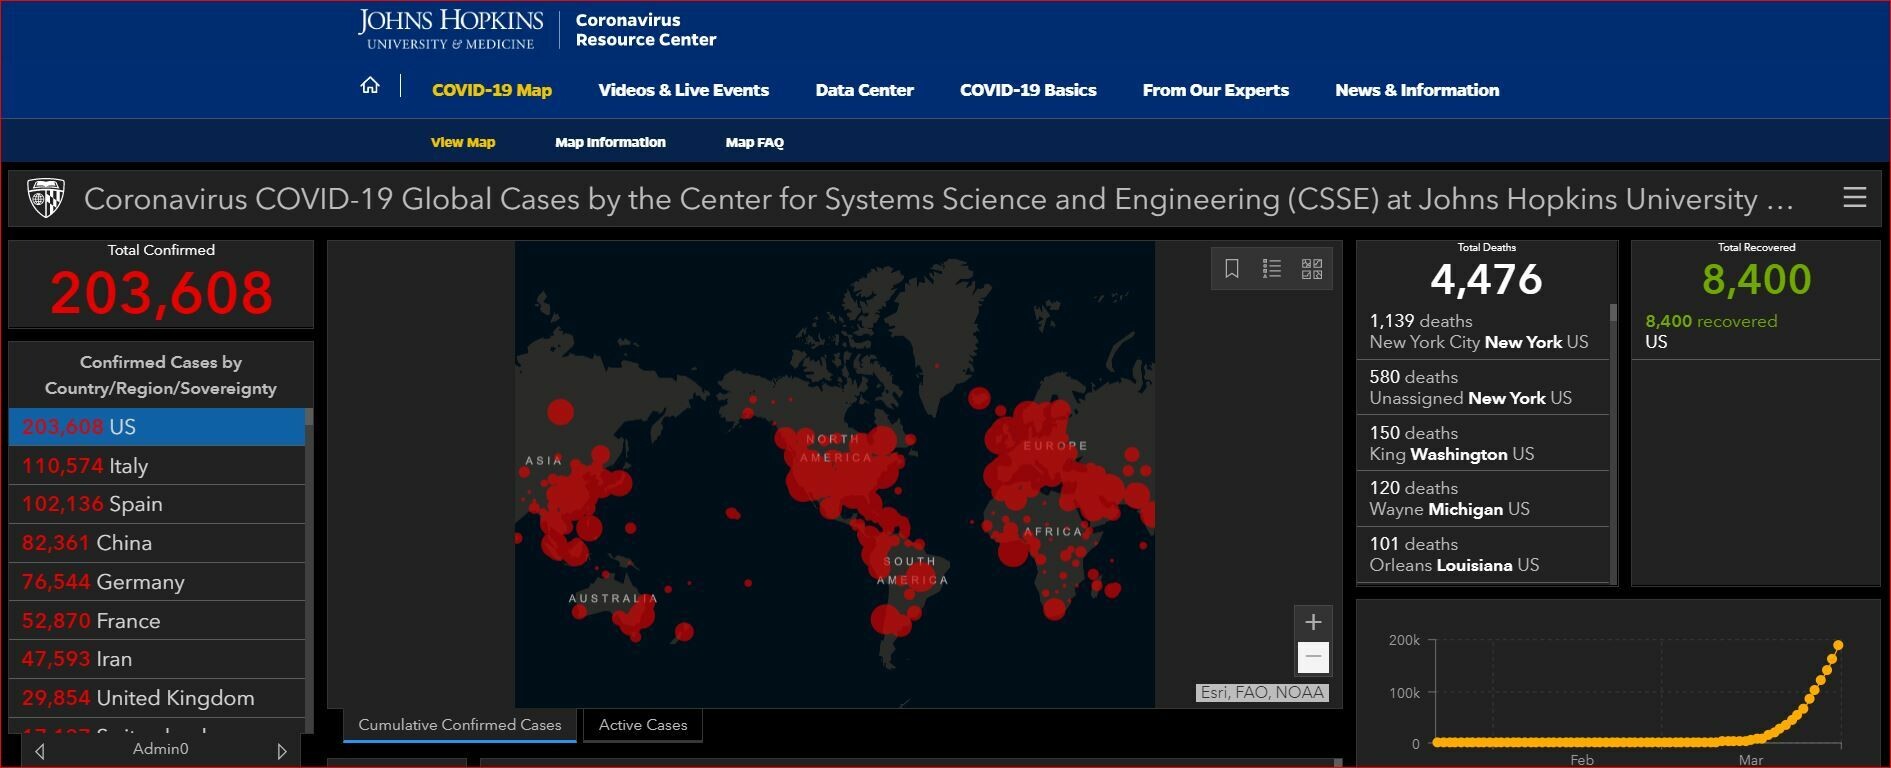
Task: Click the Confirmed Cases by Country/Region/Sovereignty heading
Action: point(161,375)
